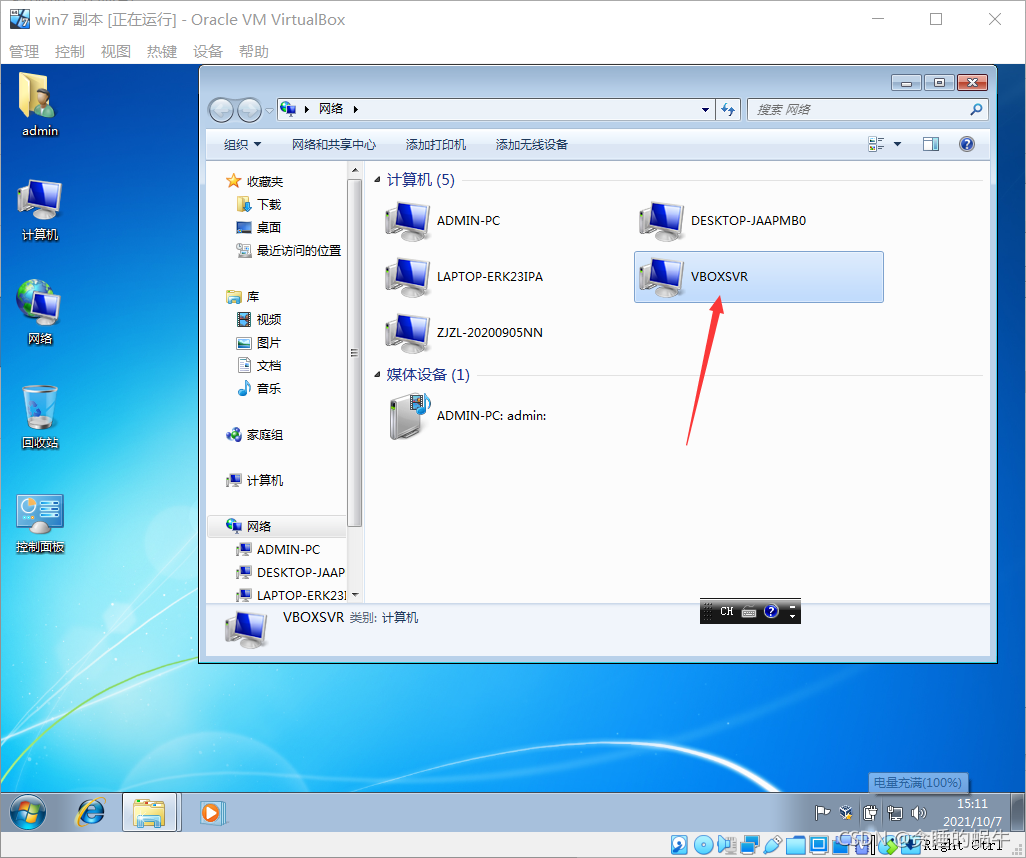
Task: Click language bar help icon
Action: point(771,611)
